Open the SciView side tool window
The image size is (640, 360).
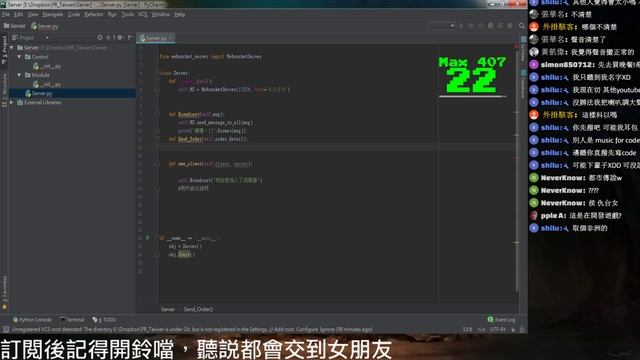[x=523, y=49]
